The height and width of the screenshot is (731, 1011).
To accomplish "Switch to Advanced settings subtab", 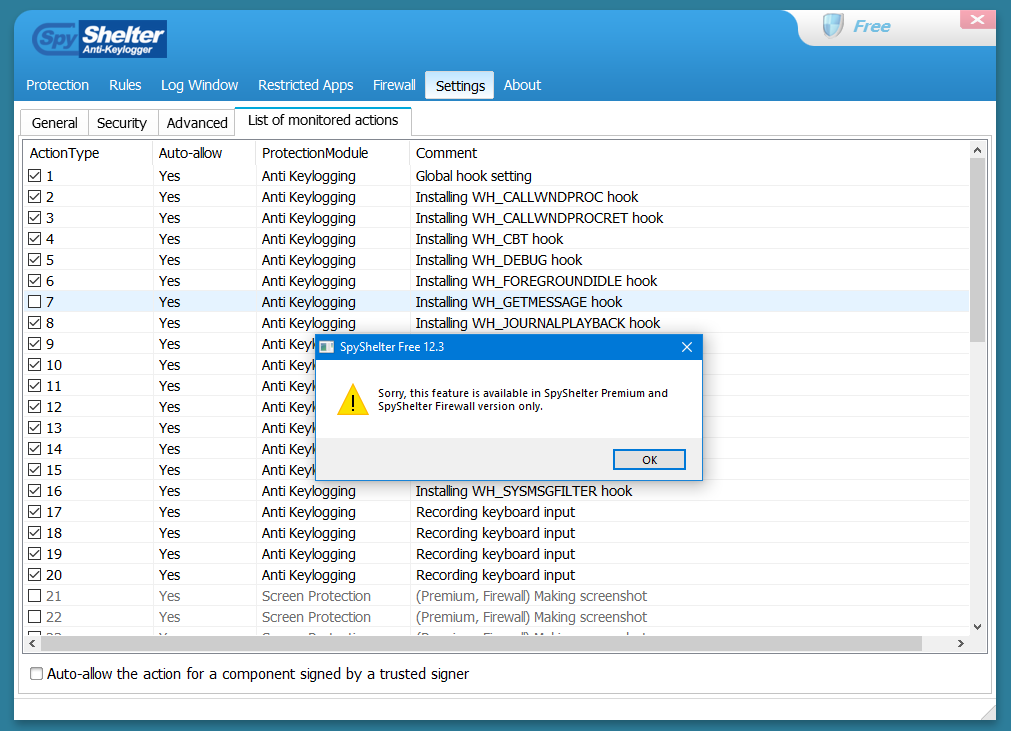I will pyautogui.click(x=197, y=122).
